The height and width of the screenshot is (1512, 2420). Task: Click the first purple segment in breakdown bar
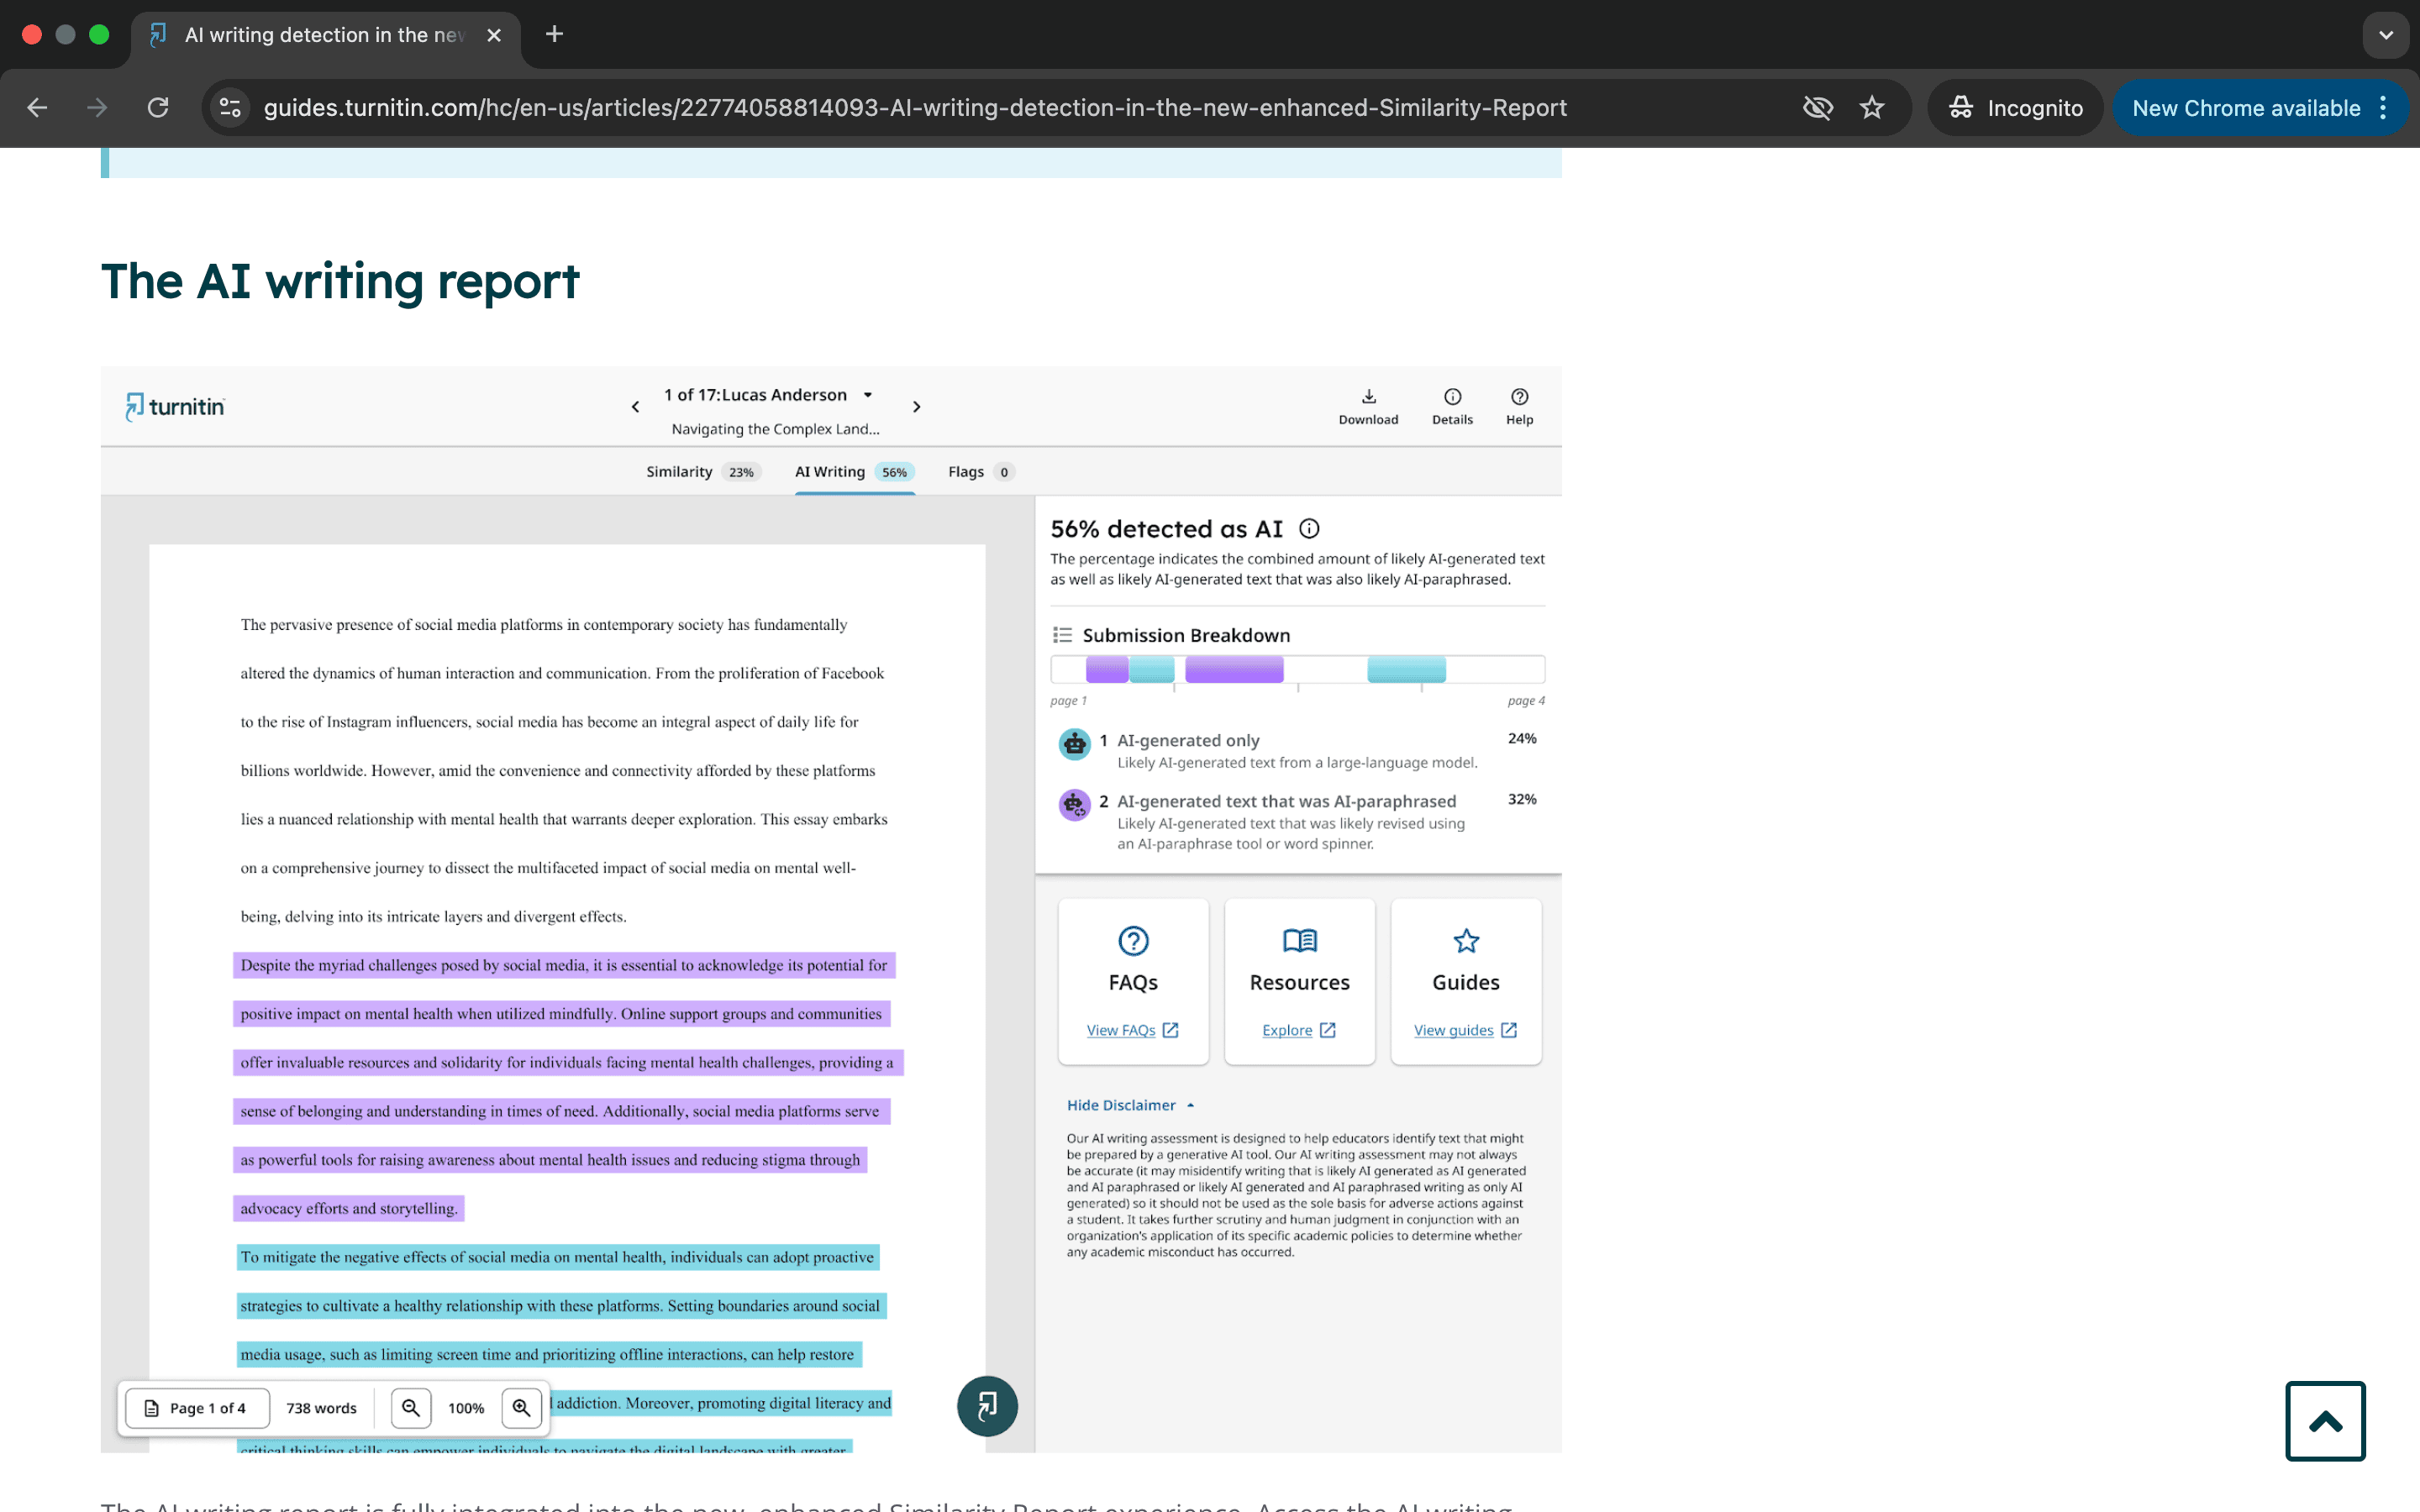[1107, 669]
